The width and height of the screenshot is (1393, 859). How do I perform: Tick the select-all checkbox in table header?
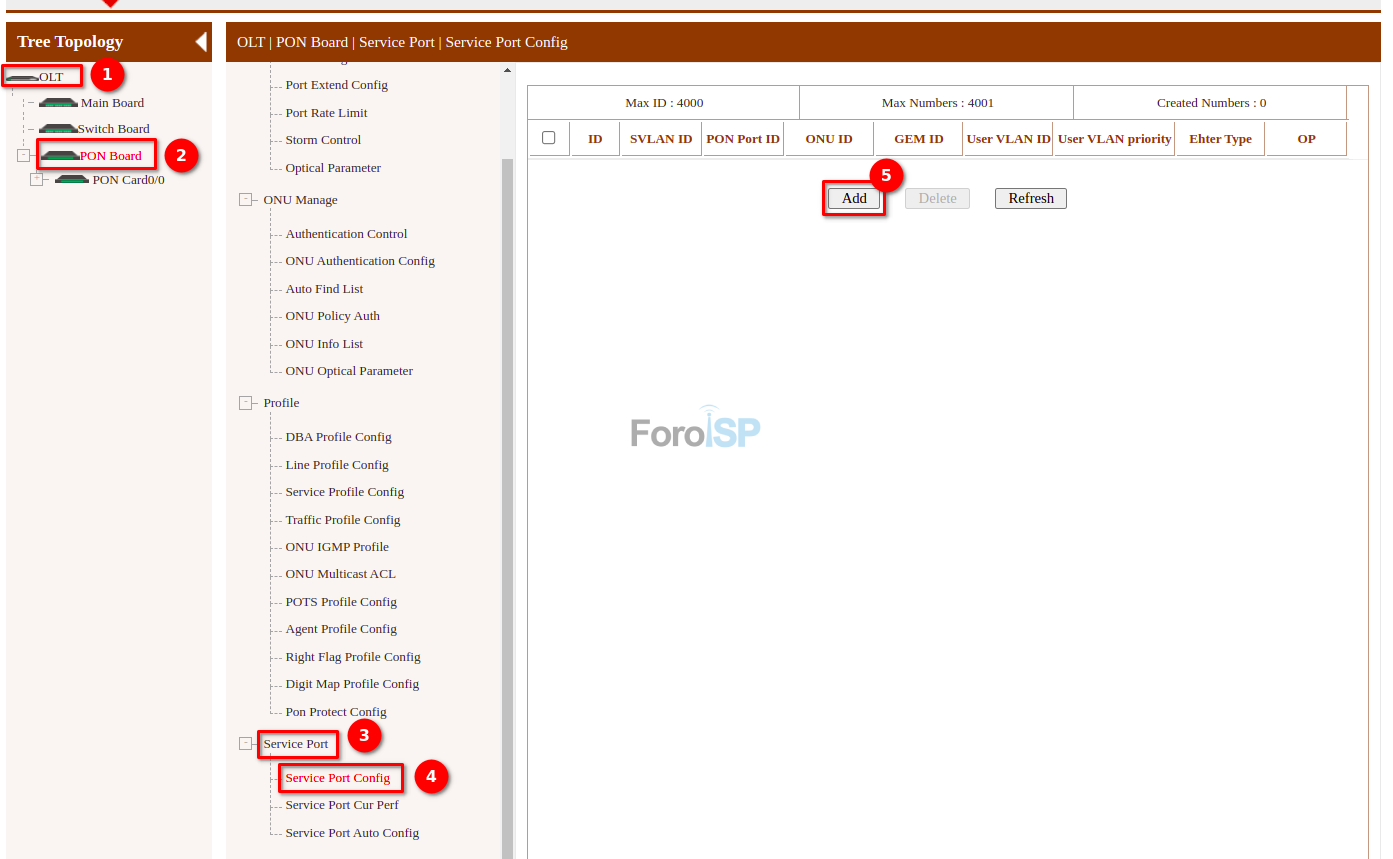(548, 138)
